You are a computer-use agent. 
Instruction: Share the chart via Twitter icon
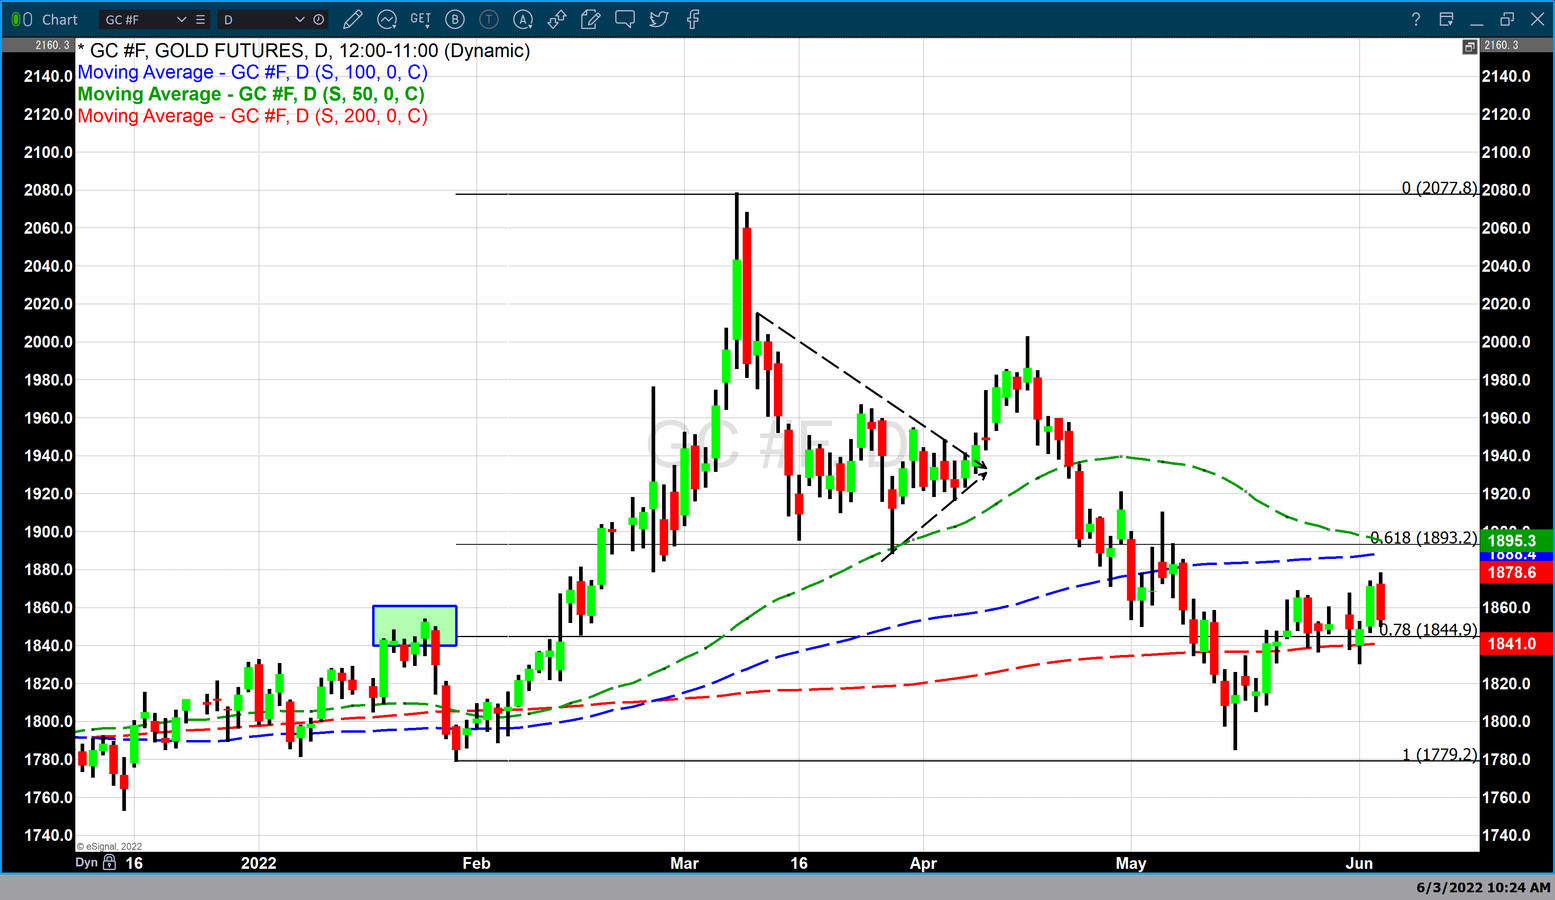tap(659, 19)
